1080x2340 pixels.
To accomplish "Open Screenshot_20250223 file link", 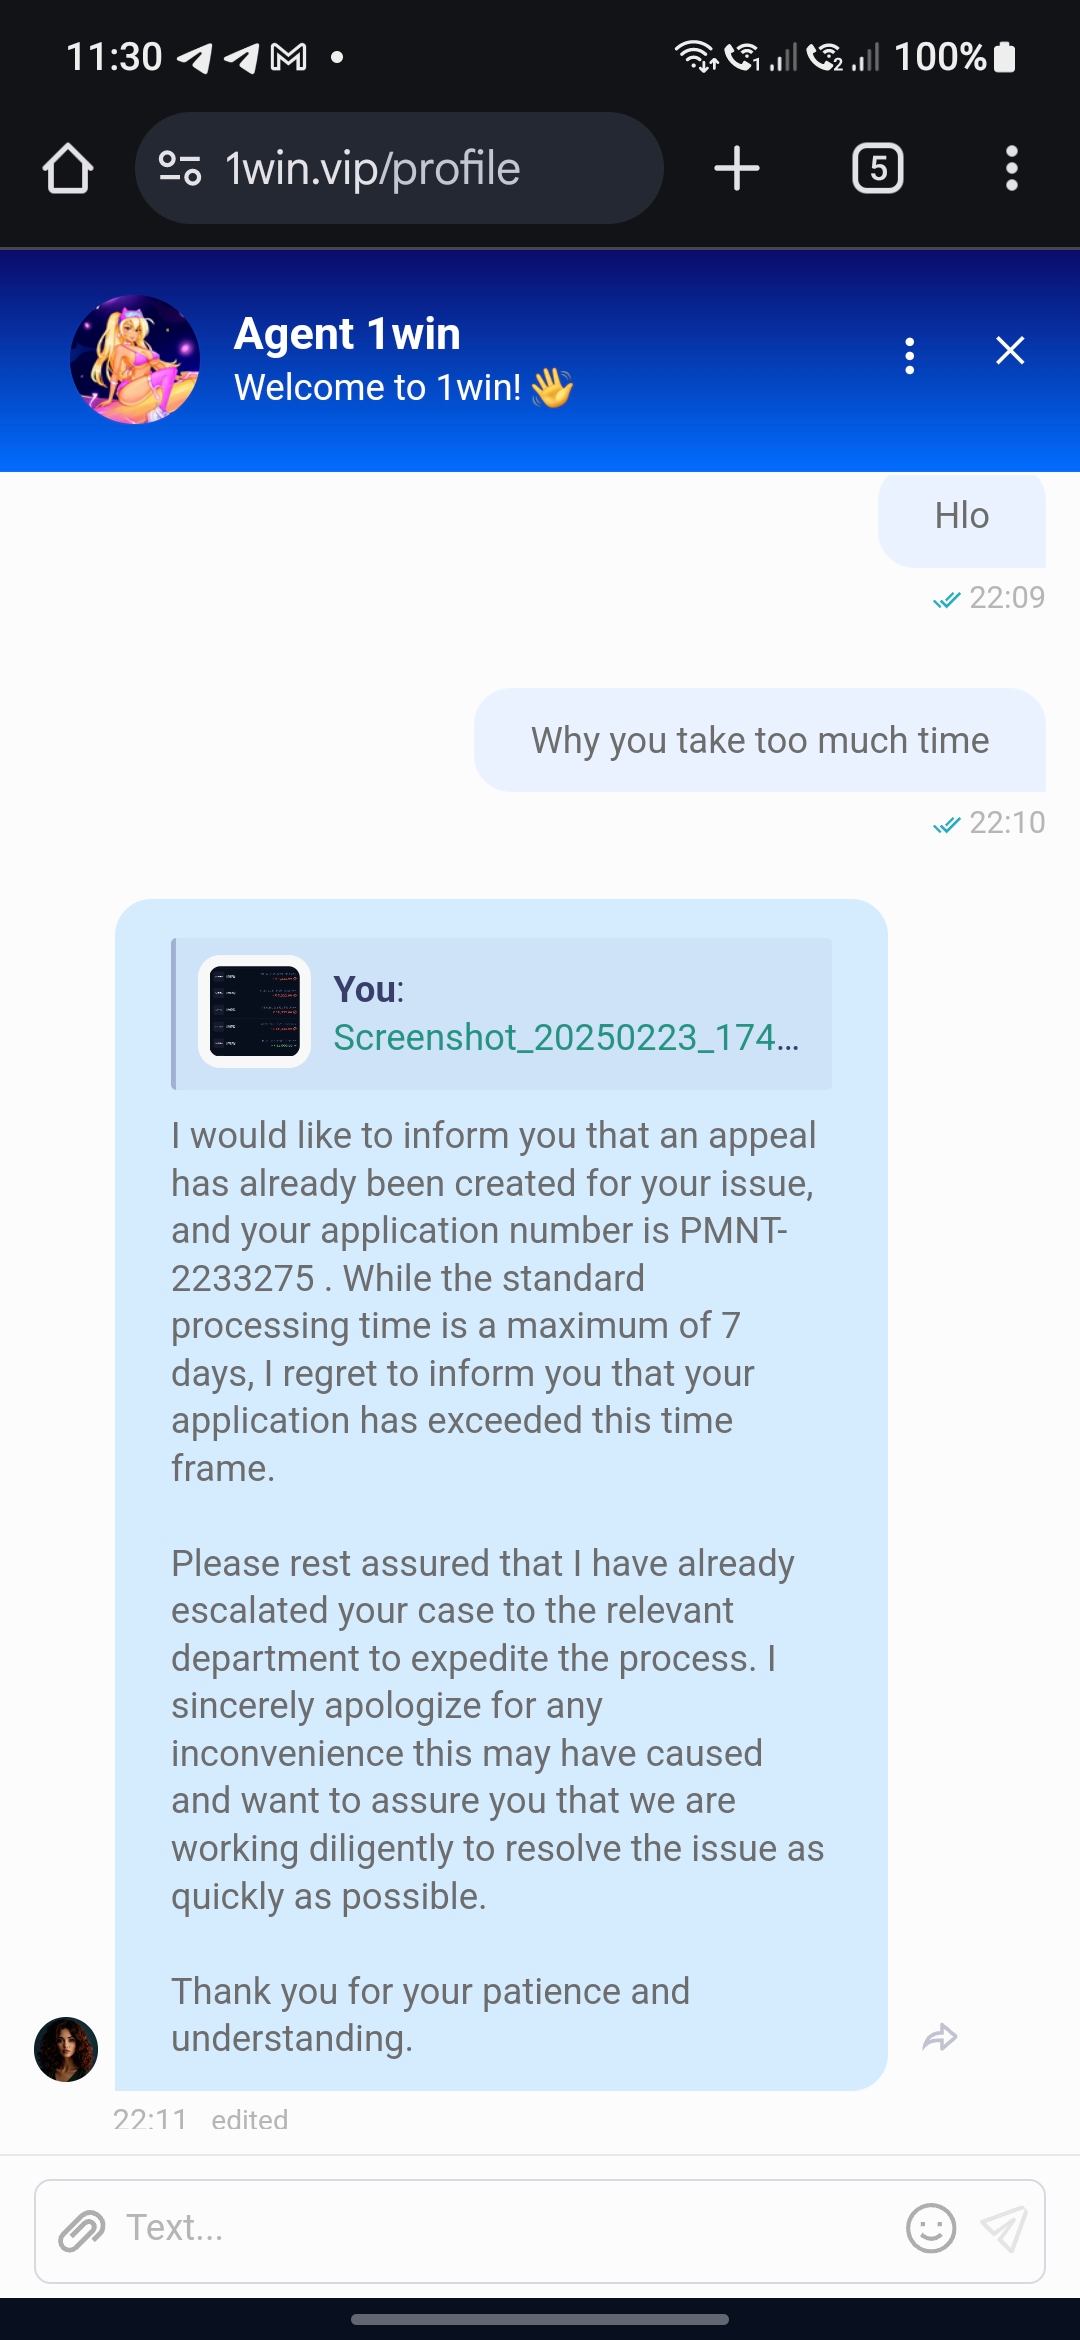I will point(565,1038).
